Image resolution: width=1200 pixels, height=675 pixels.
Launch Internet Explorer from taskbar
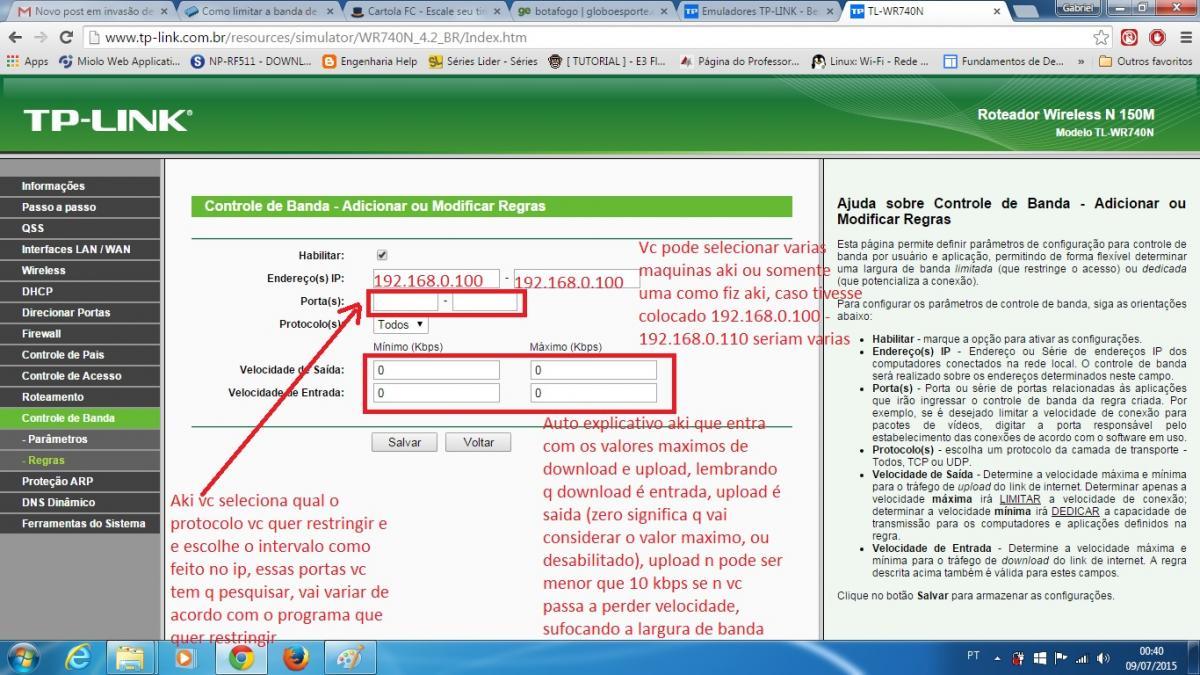click(x=78, y=657)
